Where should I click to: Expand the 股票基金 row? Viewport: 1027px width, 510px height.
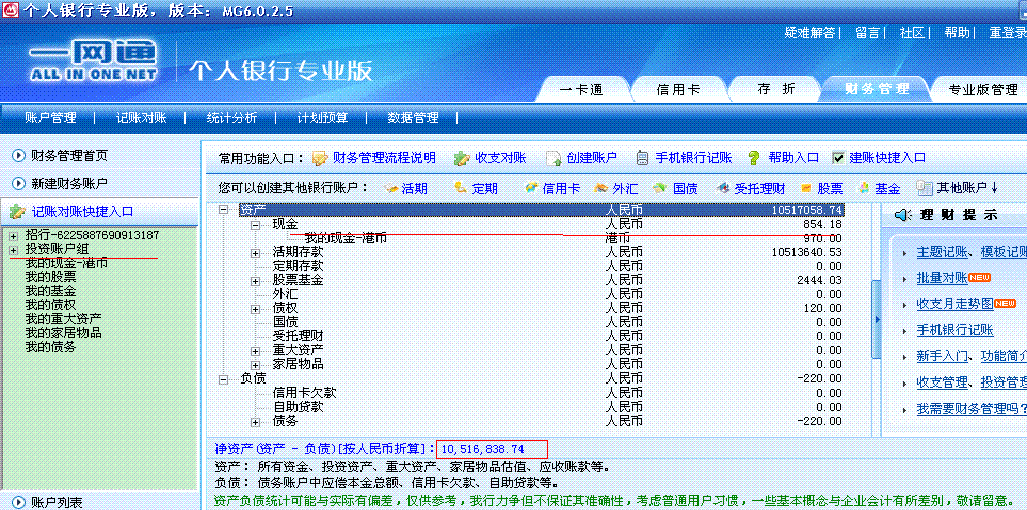coord(256,280)
